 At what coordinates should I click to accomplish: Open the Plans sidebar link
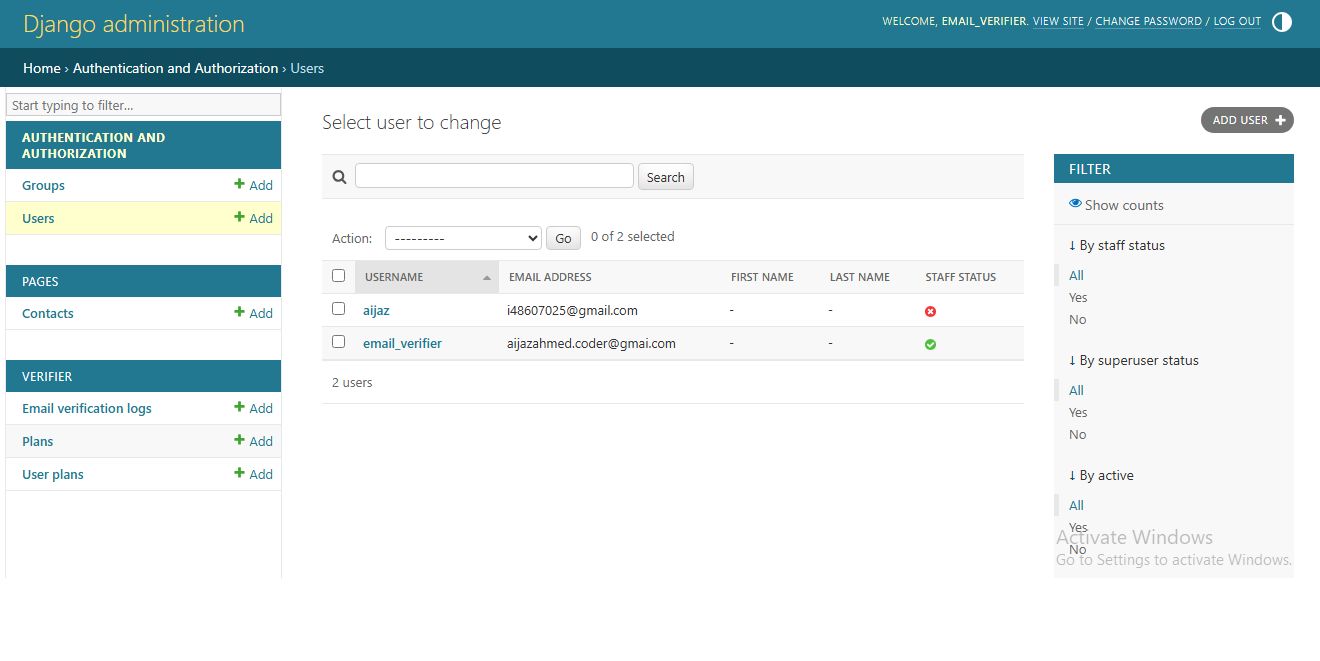tap(38, 441)
